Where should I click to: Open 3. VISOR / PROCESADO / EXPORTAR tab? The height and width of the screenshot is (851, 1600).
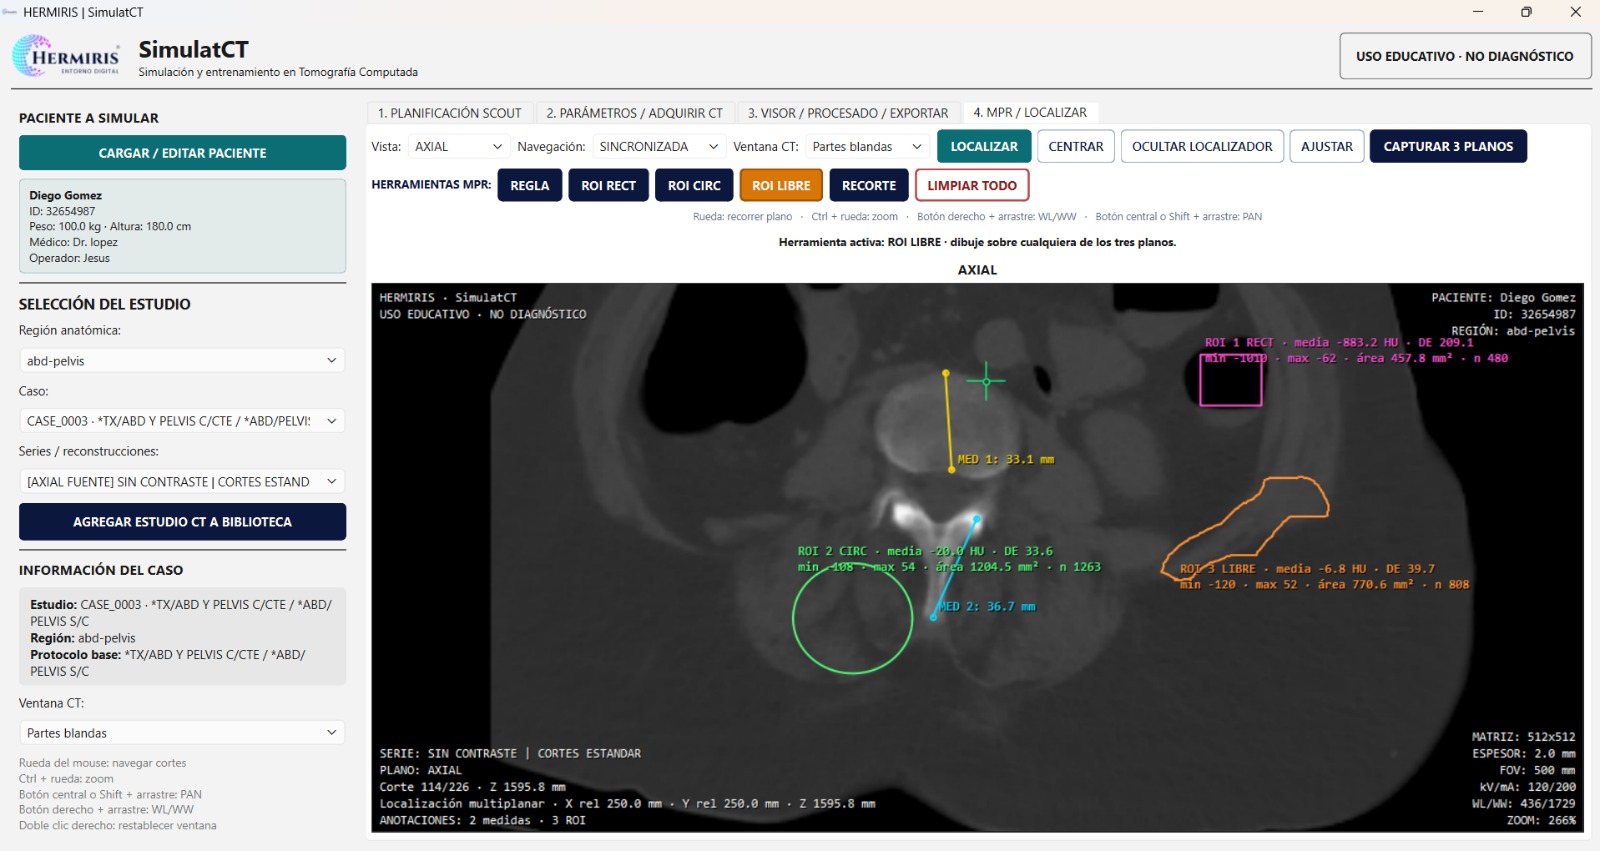click(x=848, y=113)
